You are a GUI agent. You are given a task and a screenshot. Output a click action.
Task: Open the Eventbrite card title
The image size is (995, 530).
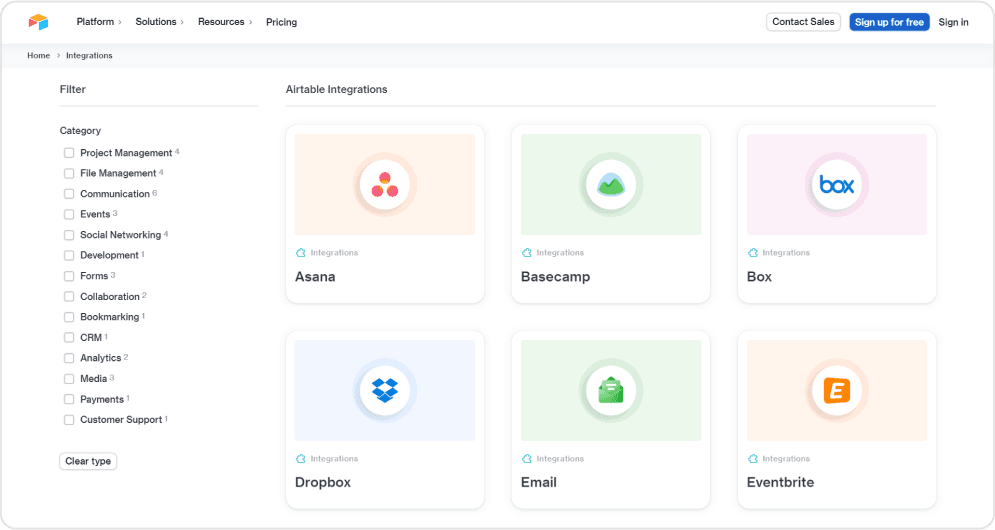click(780, 482)
